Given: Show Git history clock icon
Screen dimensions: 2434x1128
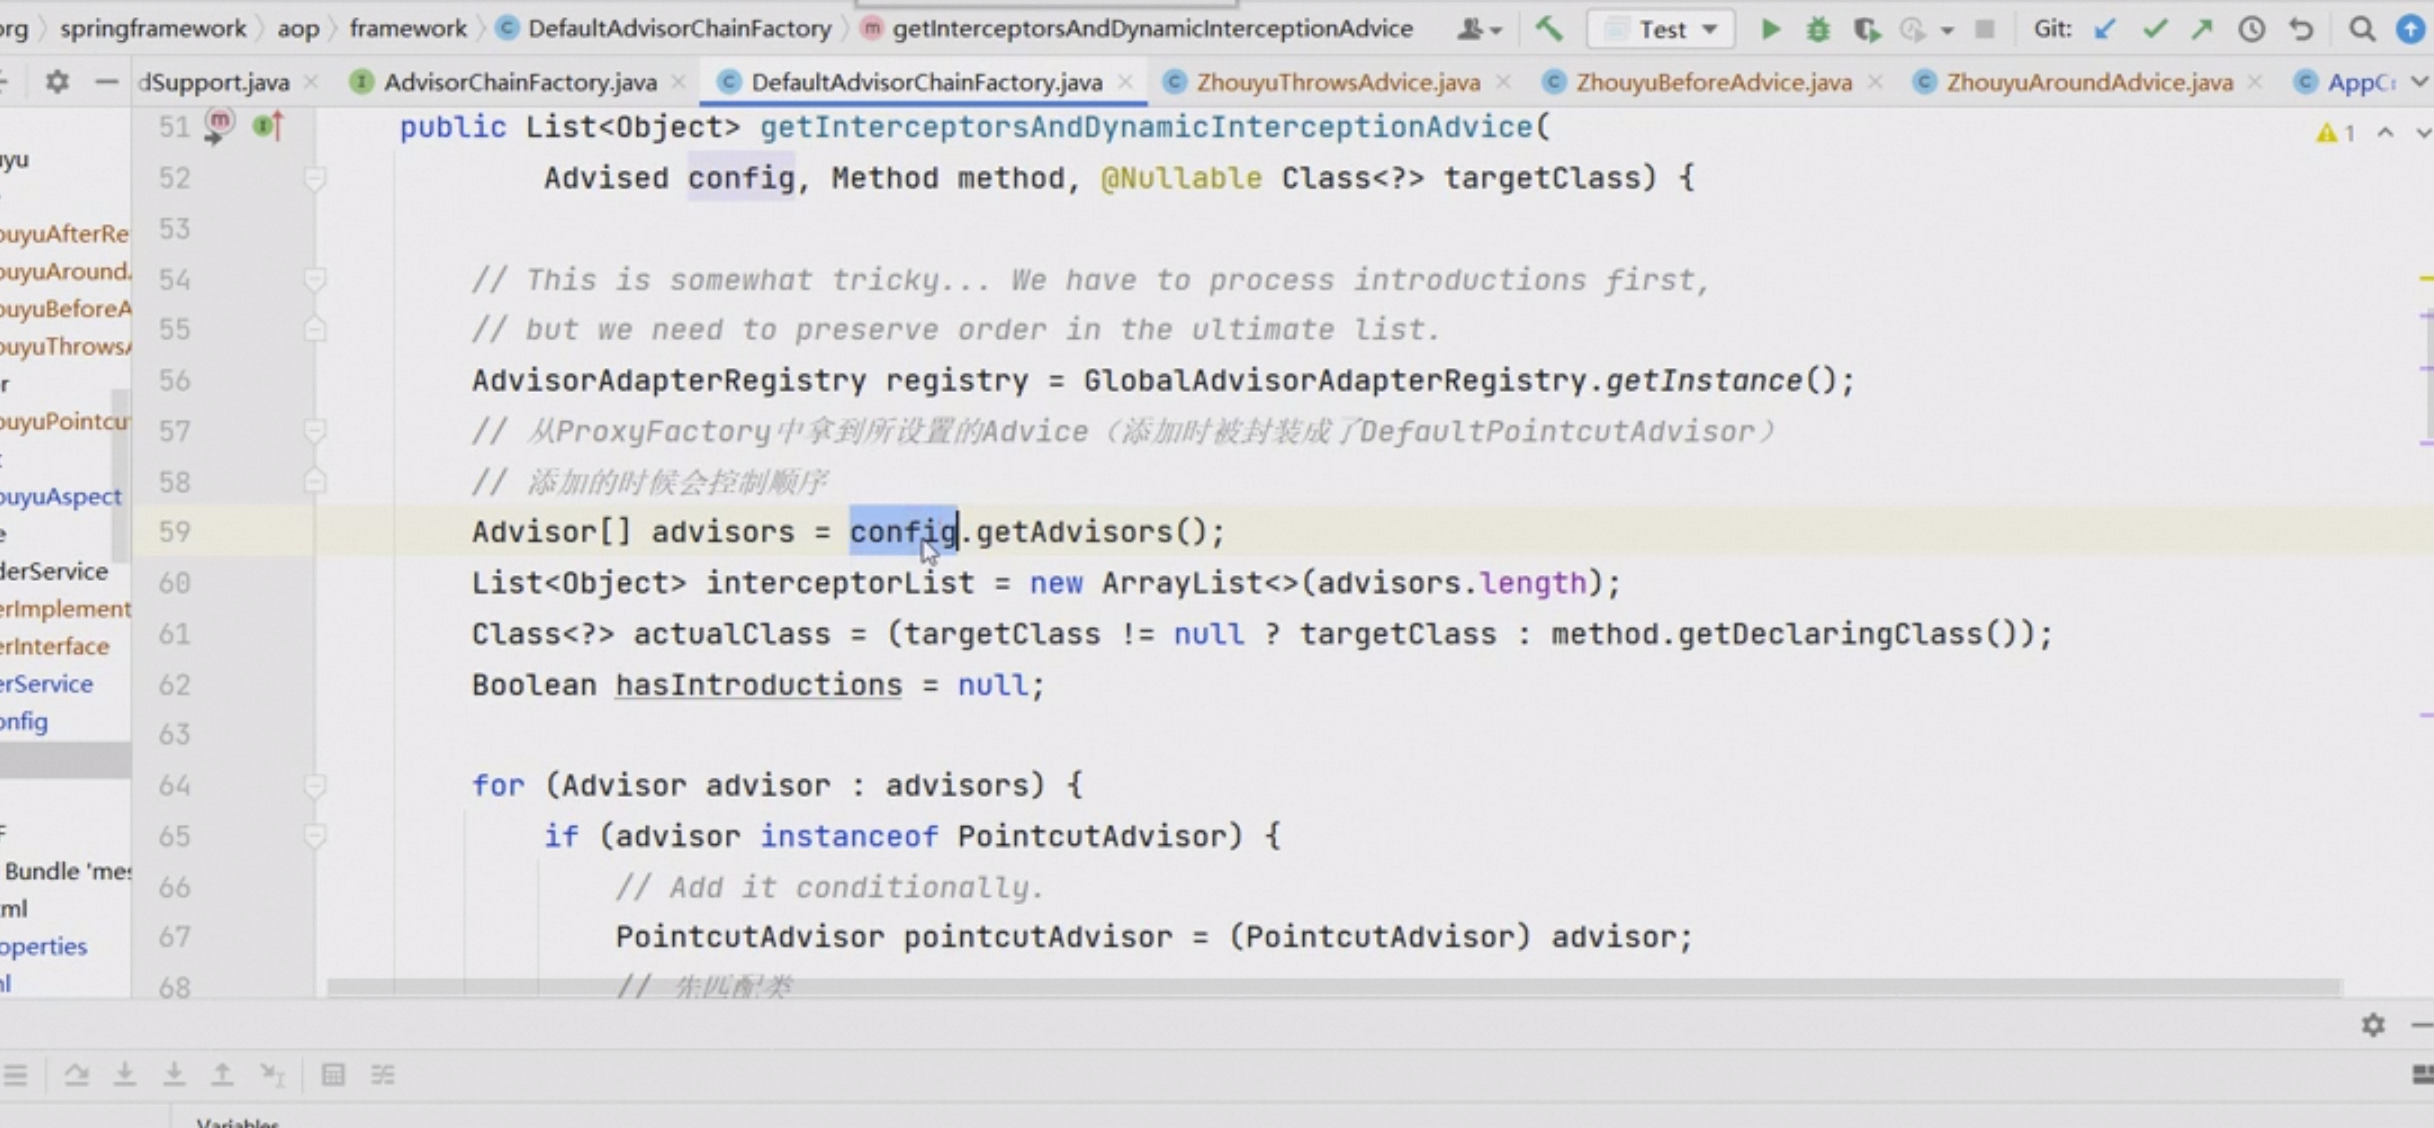Looking at the screenshot, I should [2251, 29].
